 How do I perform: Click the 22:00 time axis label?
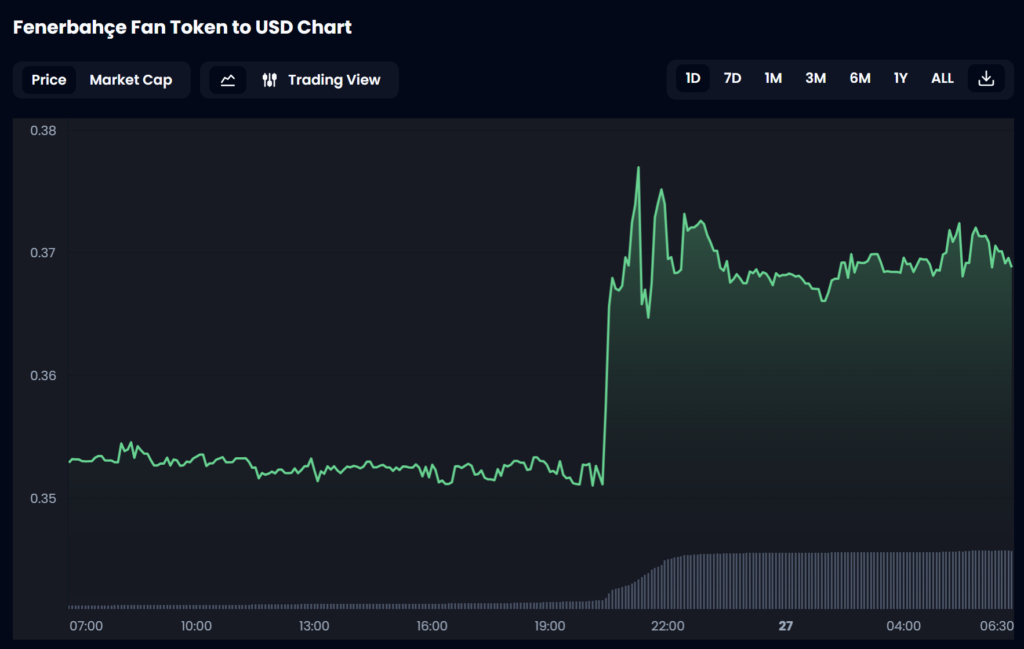click(x=667, y=626)
